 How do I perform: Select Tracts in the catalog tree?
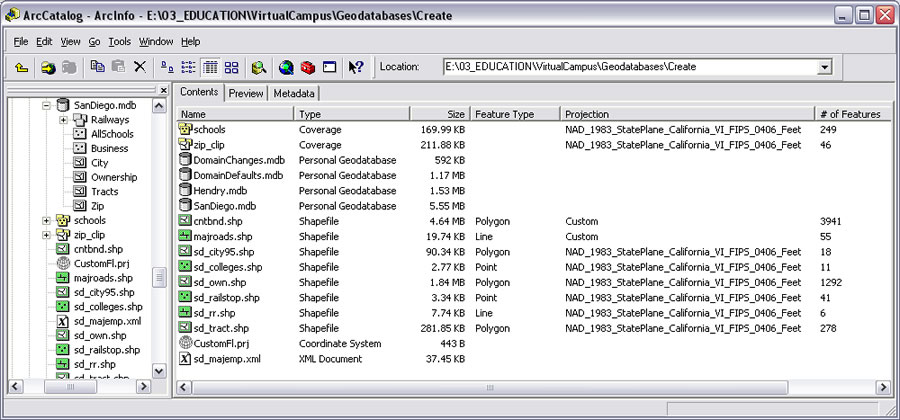(x=104, y=192)
